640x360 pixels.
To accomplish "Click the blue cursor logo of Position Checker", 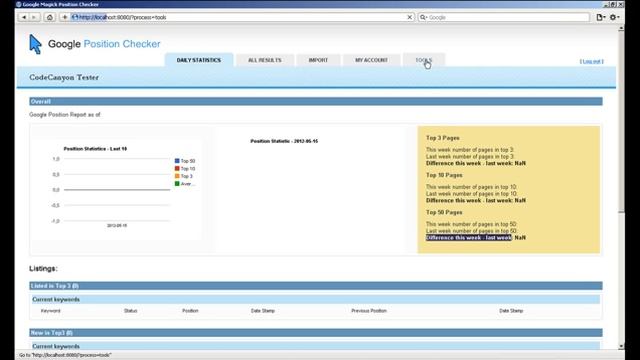I will tap(35, 44).
